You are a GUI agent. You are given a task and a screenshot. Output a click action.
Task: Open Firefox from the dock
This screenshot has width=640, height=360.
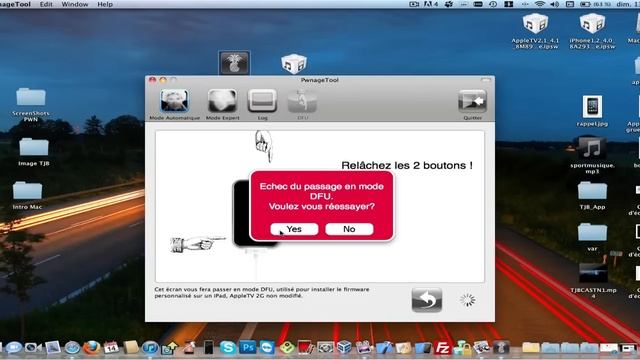[91, 348]
